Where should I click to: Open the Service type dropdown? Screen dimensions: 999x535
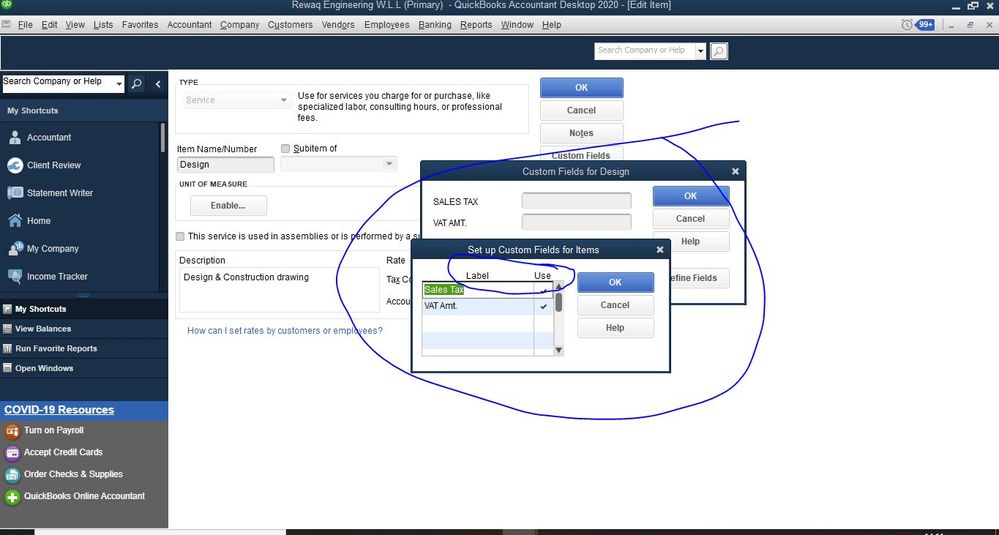284,101
